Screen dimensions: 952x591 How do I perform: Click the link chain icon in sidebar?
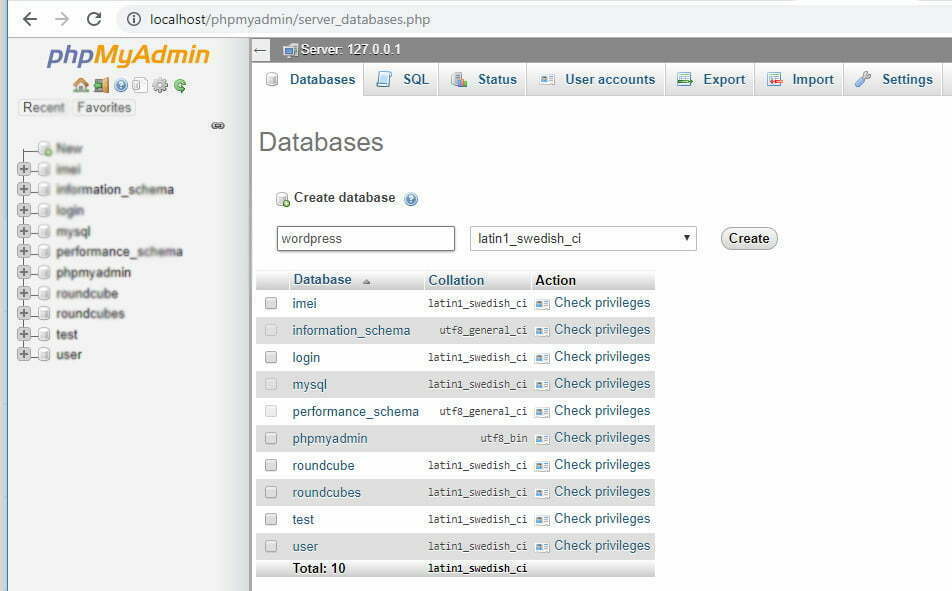click(x=218, y=126)
